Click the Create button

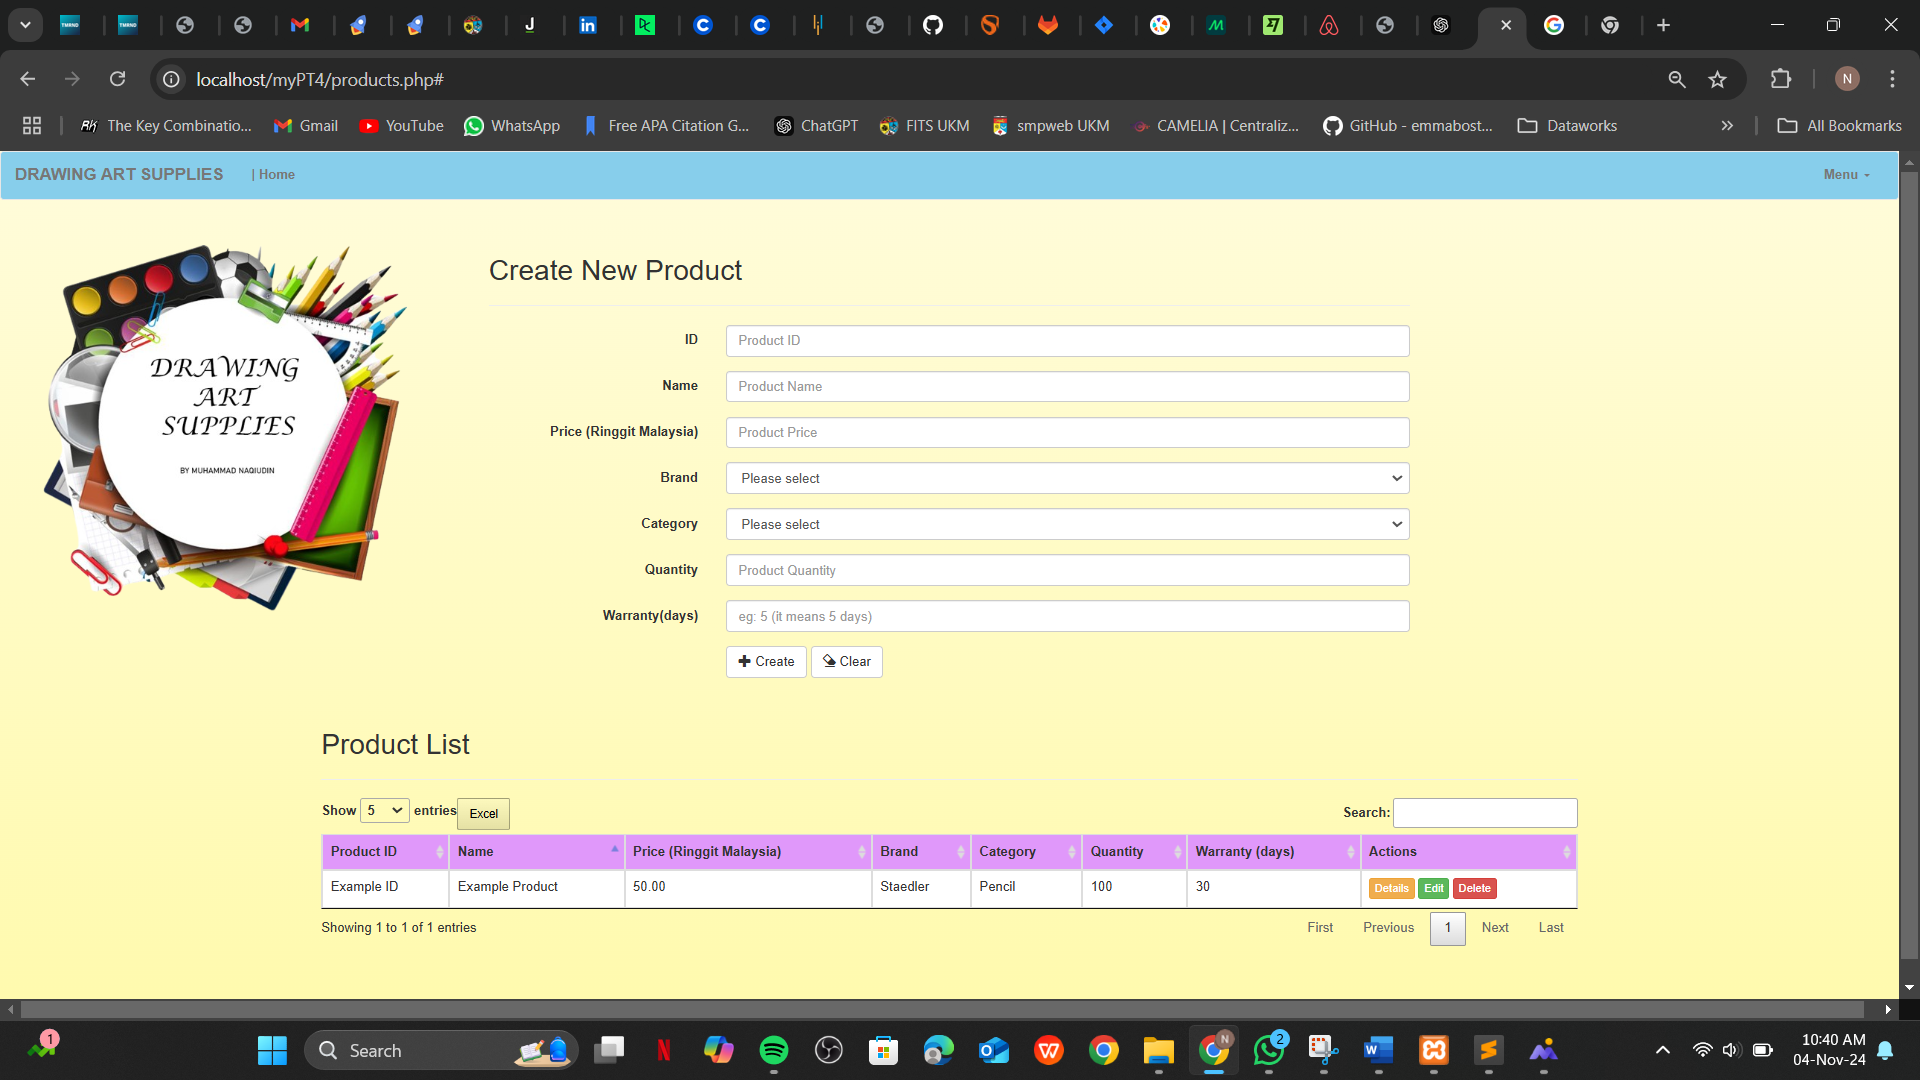766,661
